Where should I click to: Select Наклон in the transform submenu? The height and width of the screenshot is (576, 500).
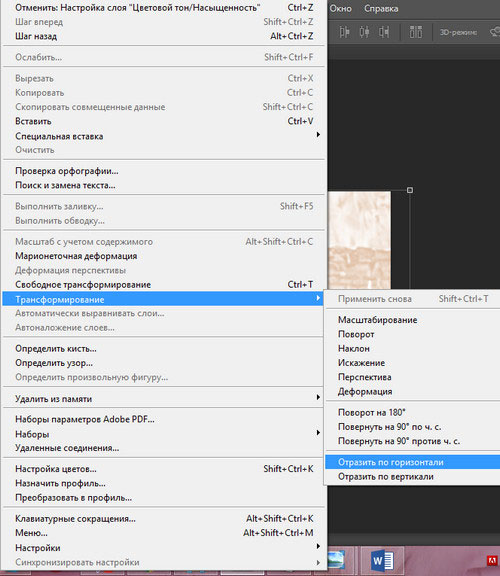click(413, 349)
